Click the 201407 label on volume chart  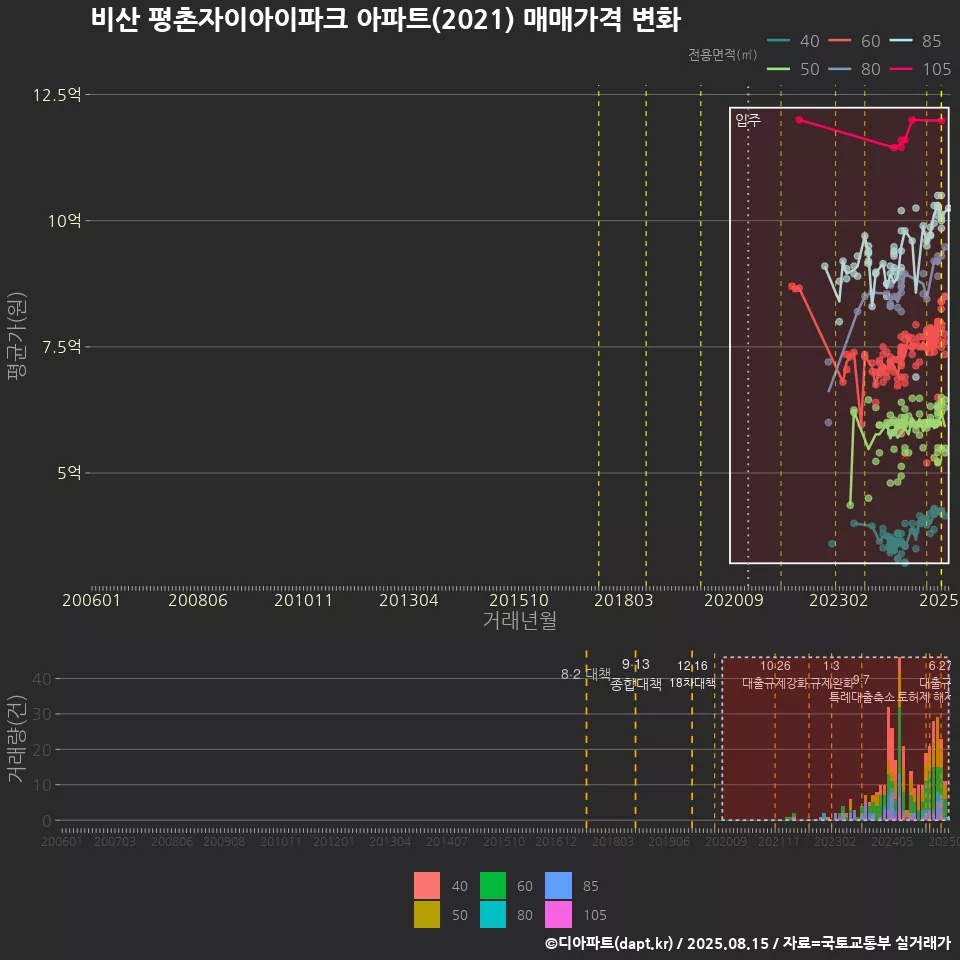[x=447, y=842]
